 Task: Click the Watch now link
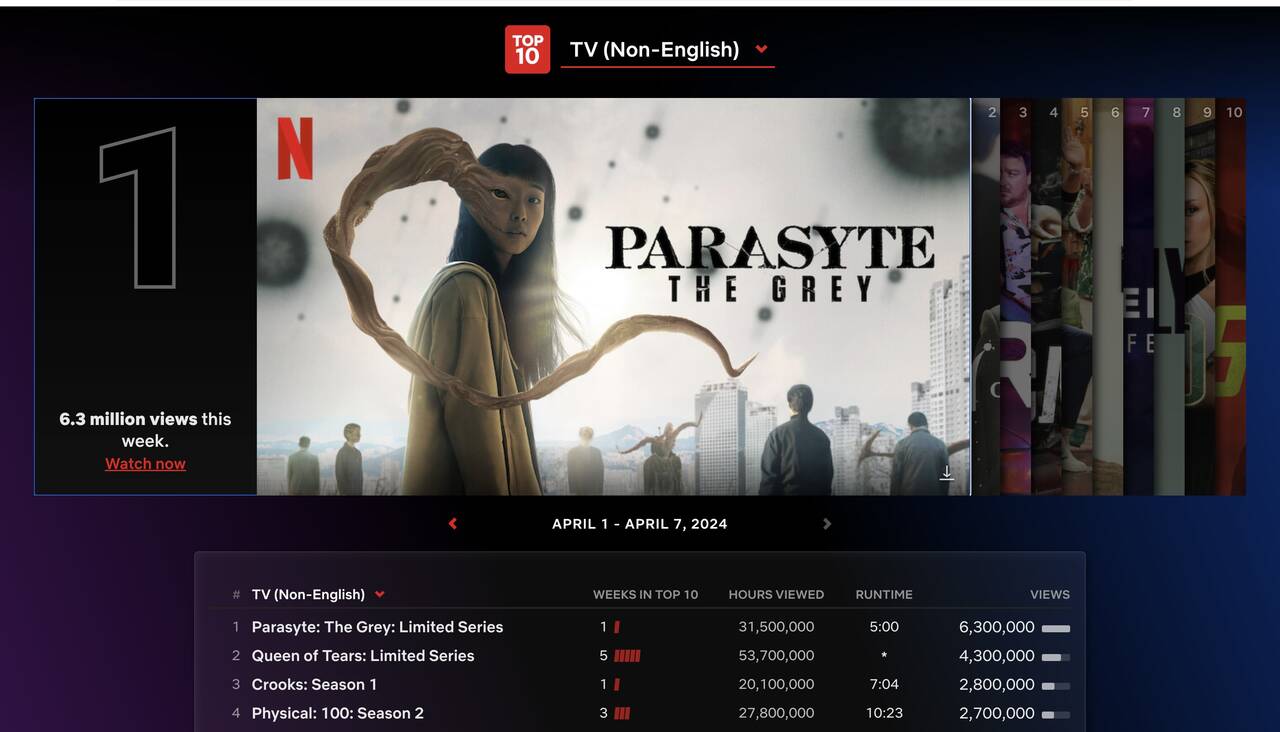(x=145, y=464)
